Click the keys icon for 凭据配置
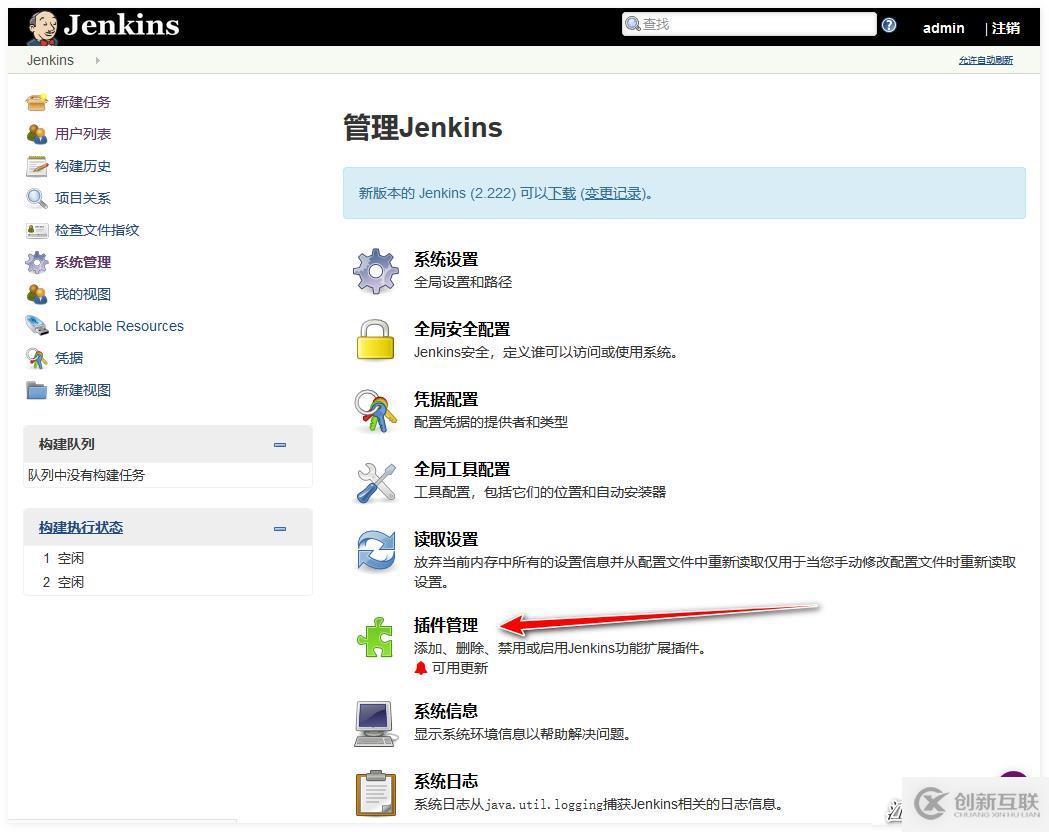 coord(375,410)
